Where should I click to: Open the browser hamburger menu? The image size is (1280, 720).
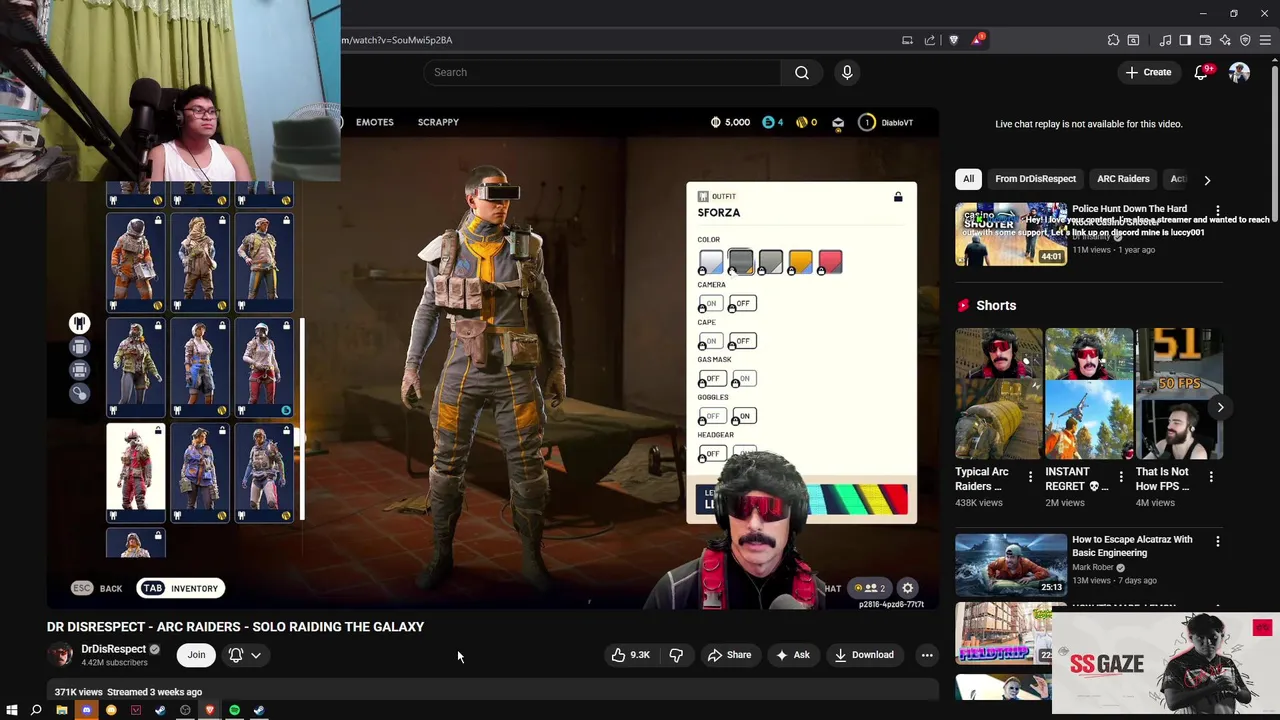point(1265,40)
